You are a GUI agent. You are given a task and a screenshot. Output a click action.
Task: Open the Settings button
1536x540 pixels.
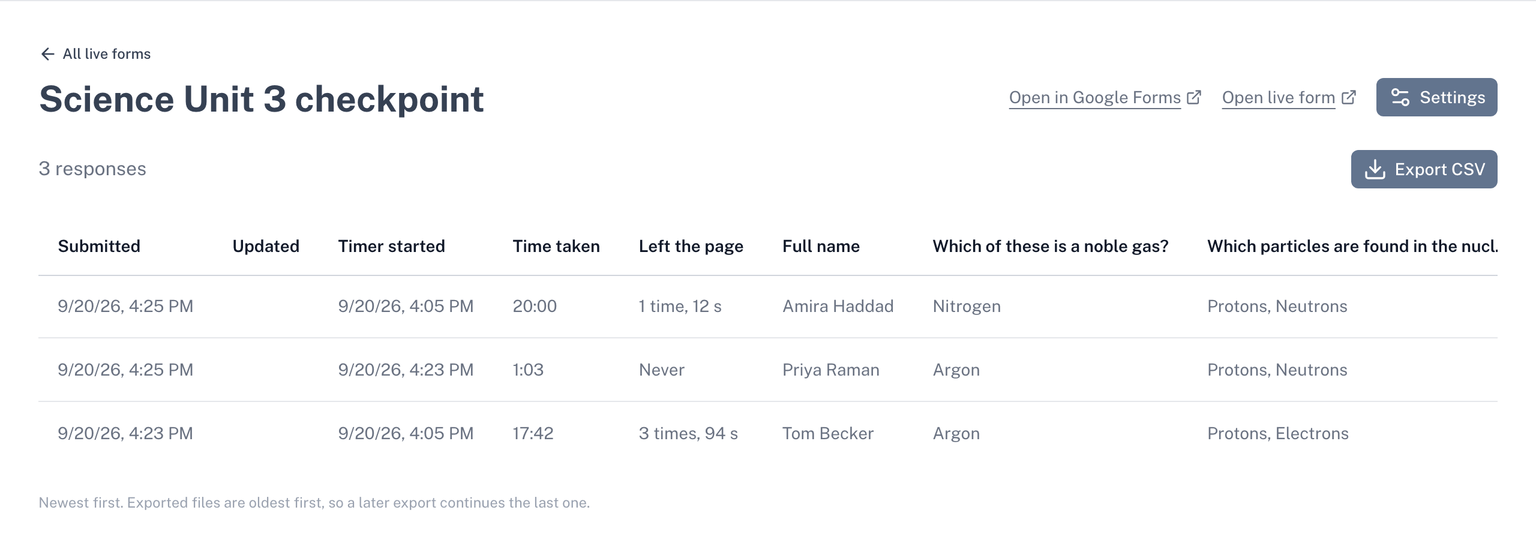pos(1436,97)
